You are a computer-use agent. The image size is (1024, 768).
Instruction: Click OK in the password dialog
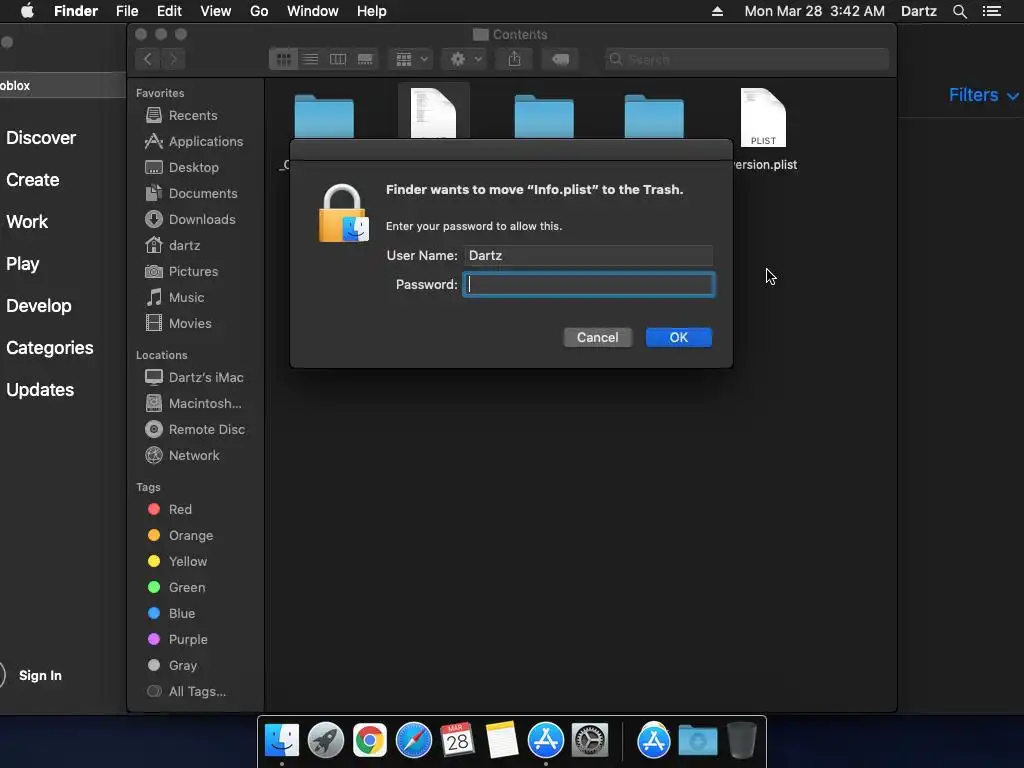(x=679, y=338)
